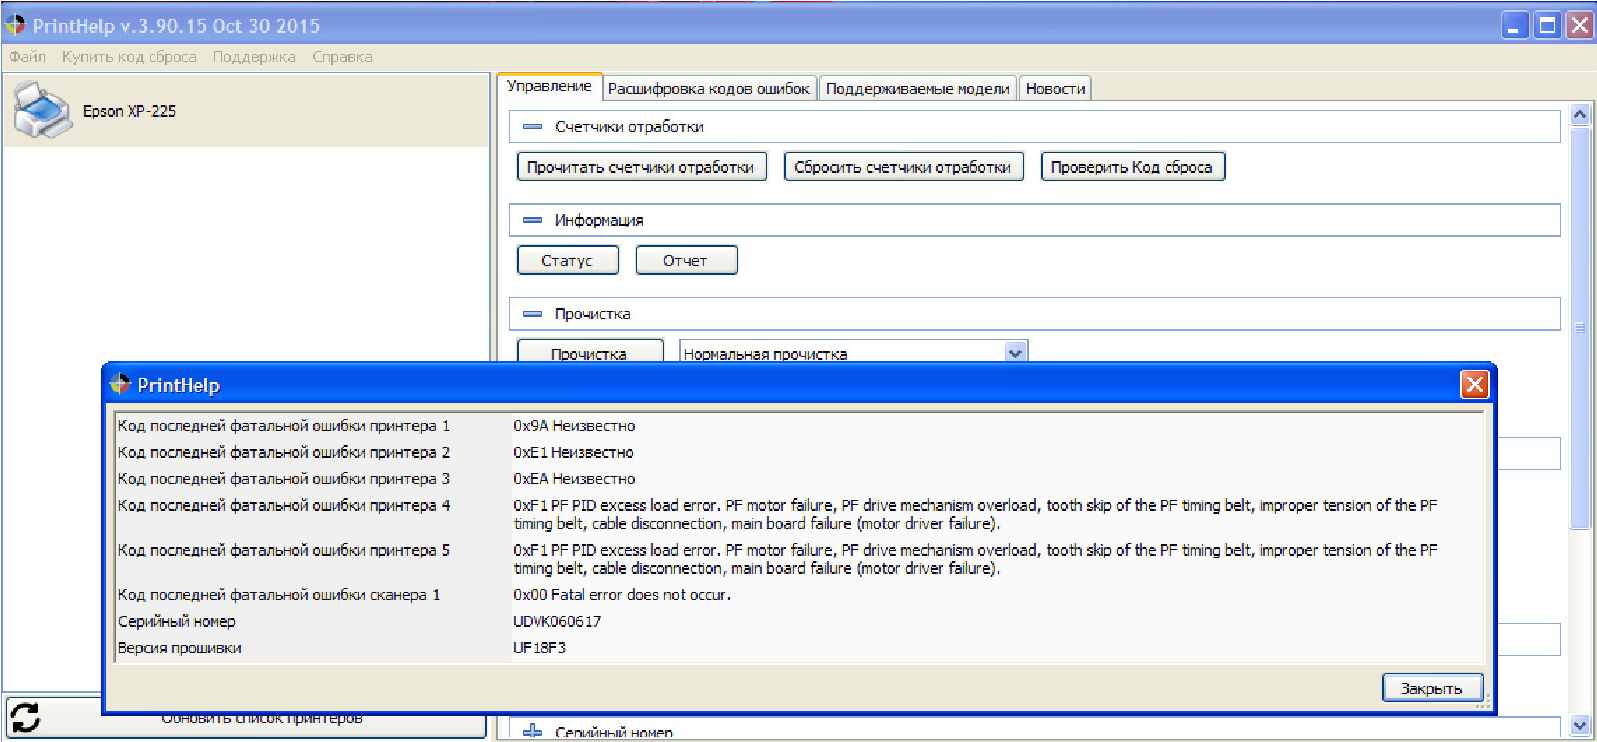Click the vertical scrollbar thumb
Viewport: 1597px width, 742px height.
[x=1580, y=327]
